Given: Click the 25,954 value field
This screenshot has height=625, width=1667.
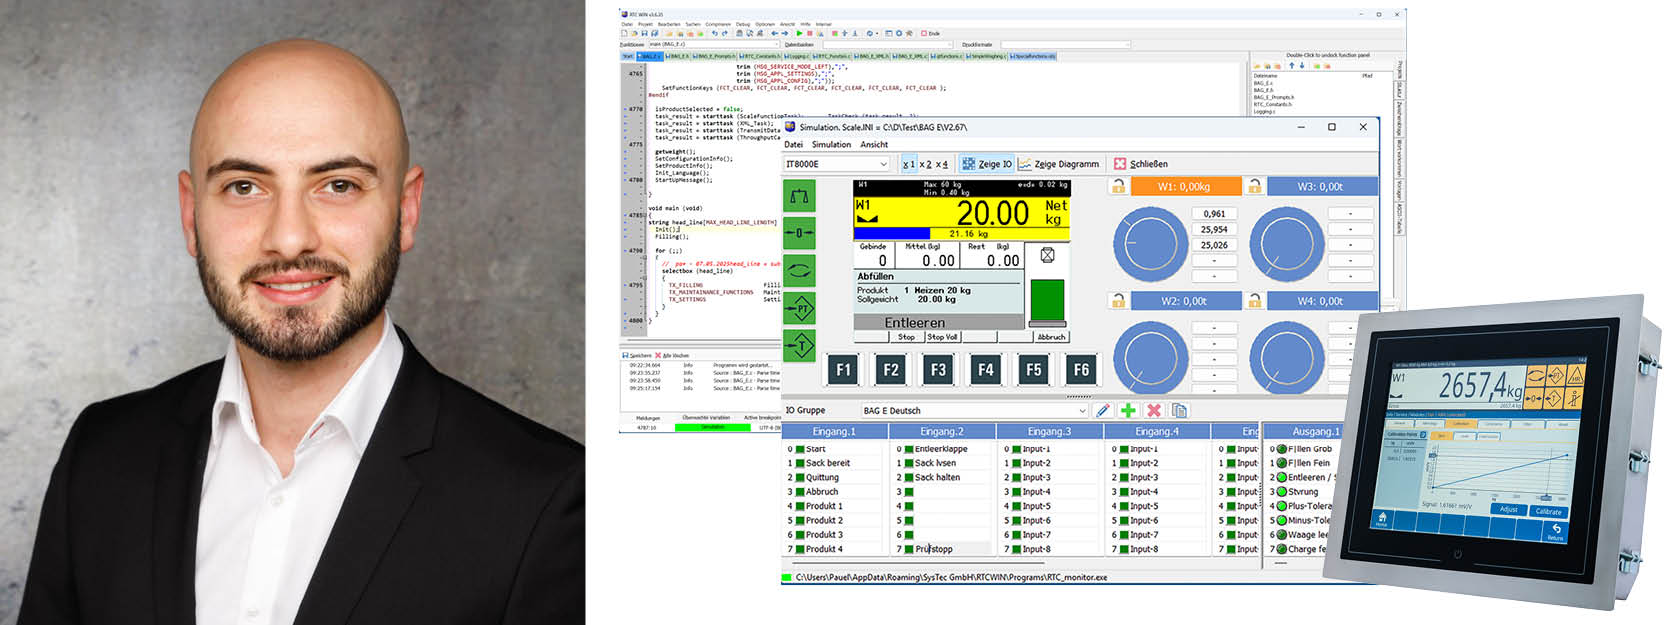Looking at the screenshot, I should coord(1214,229).
